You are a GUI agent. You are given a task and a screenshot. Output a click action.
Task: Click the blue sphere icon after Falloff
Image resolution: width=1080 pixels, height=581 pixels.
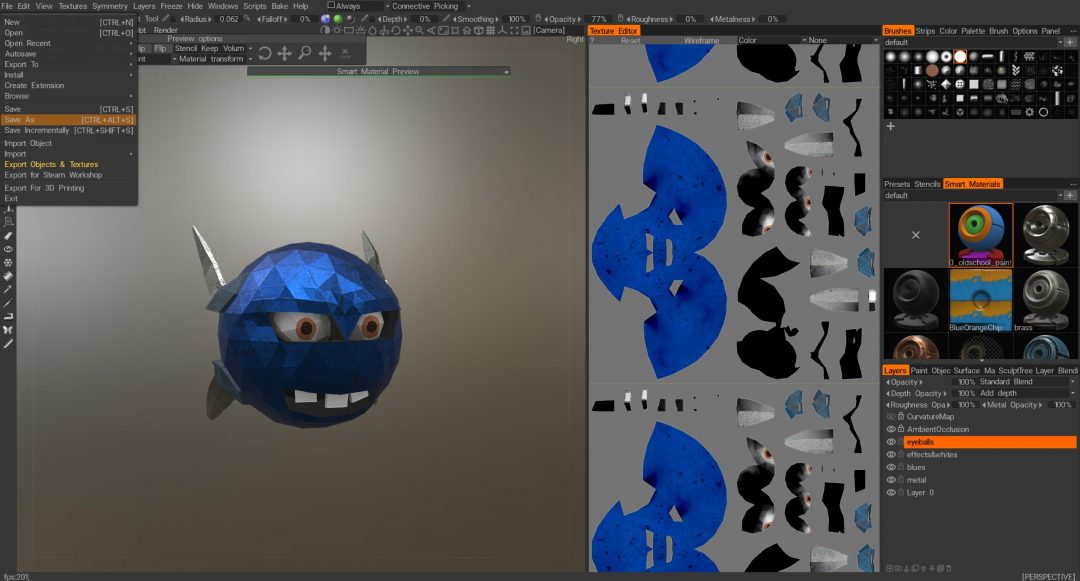[325, 19]
